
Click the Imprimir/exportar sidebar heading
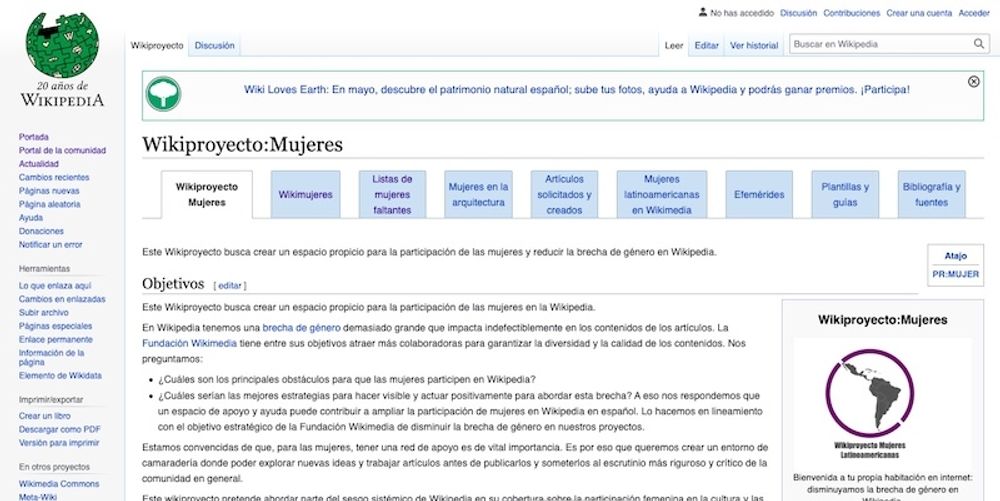[x=51, y=400]
